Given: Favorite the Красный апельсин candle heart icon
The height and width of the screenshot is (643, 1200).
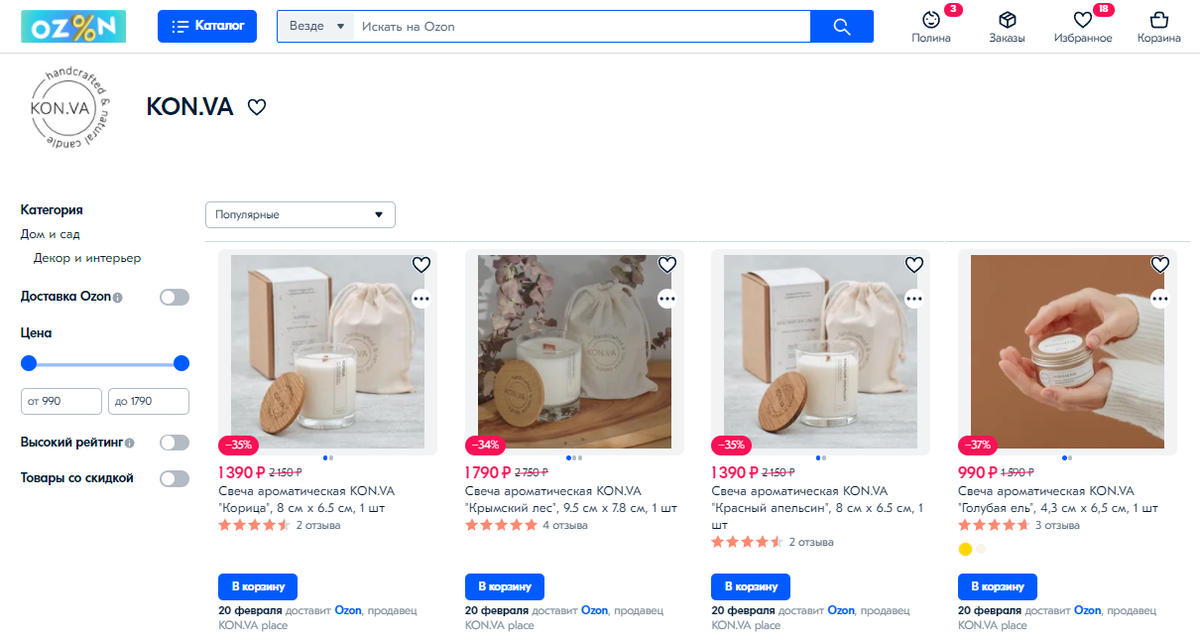Looking at the screenshot, I should (x=914, y=265).
